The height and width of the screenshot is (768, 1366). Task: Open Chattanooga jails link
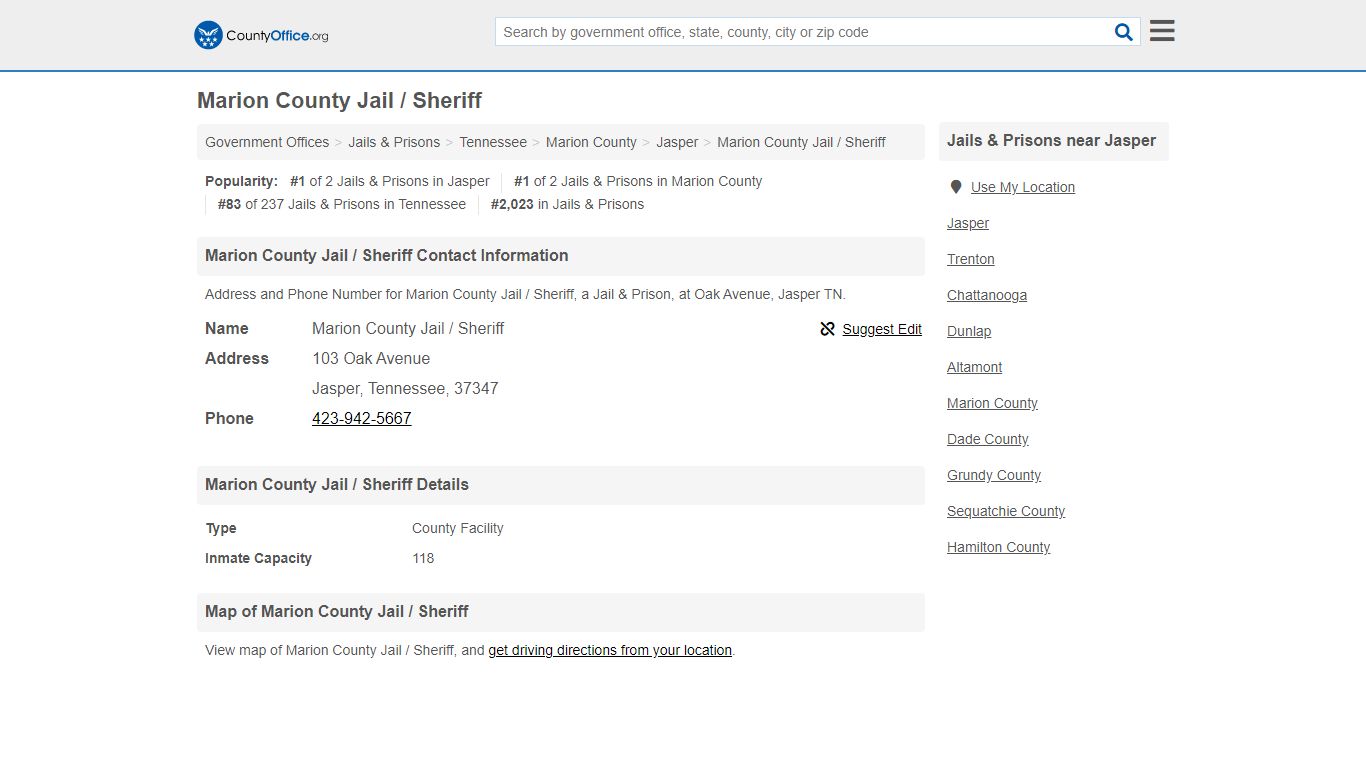click(987, 295)
